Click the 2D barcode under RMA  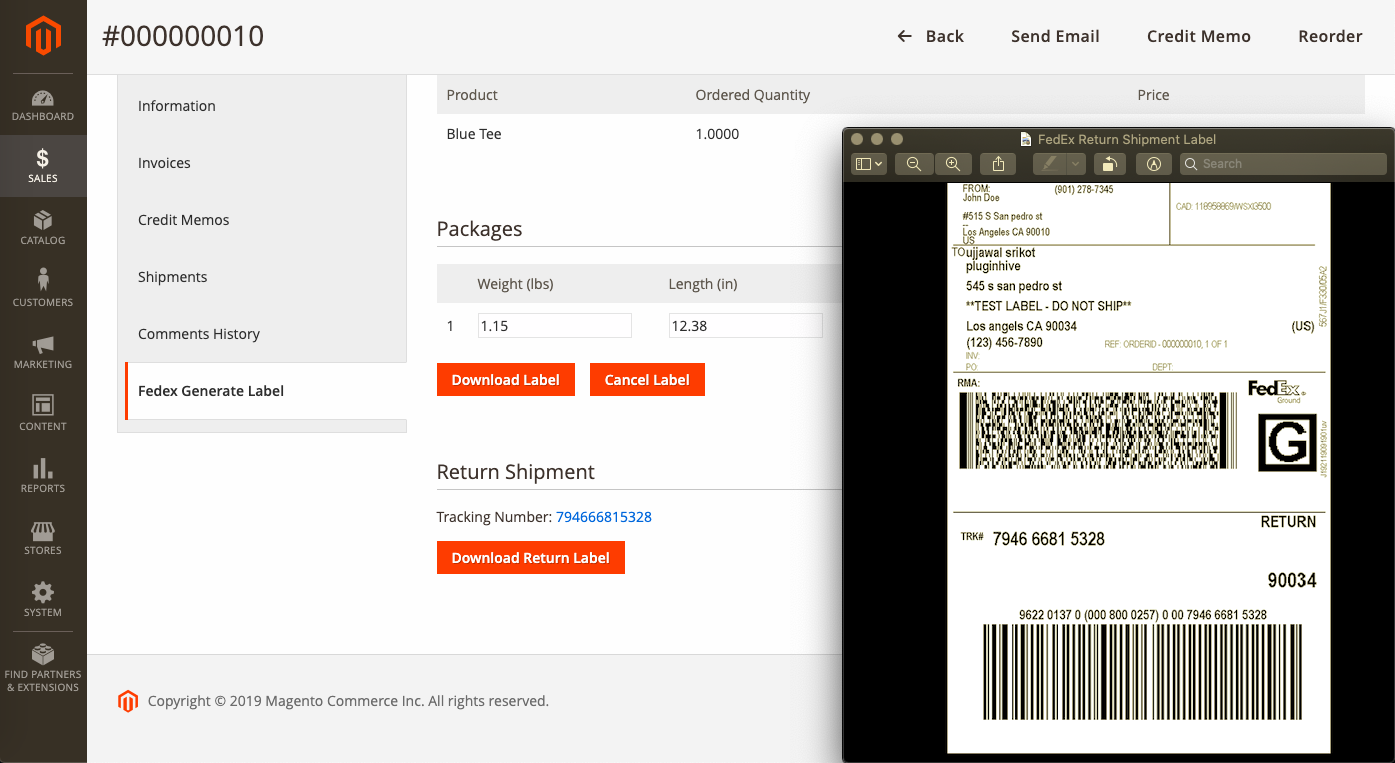[1098, 431]
